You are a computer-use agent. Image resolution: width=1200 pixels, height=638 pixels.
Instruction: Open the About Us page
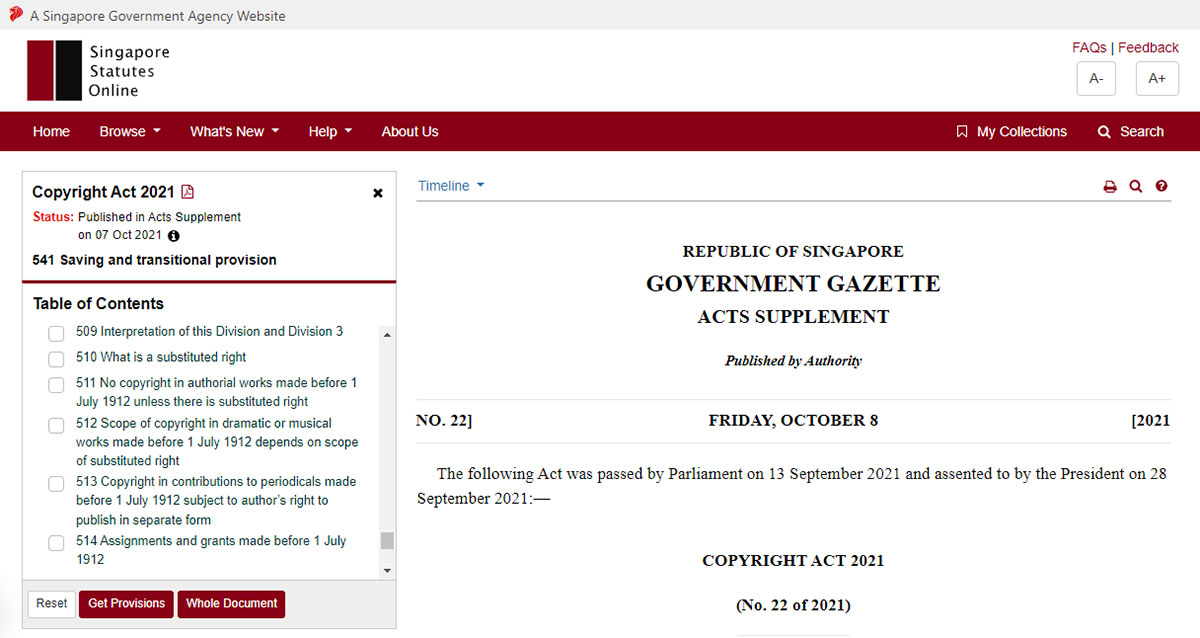410,131
